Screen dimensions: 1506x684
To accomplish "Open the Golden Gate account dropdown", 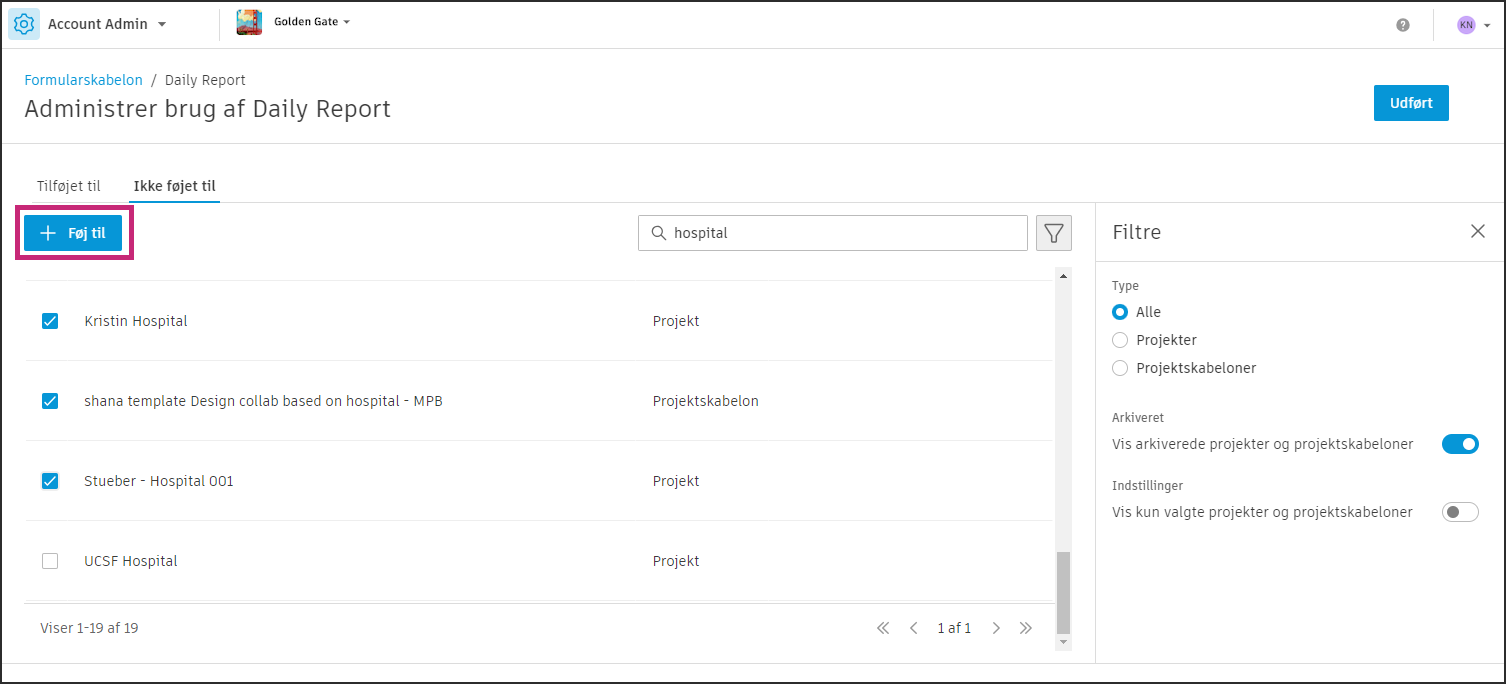I will tap(346, 22).
